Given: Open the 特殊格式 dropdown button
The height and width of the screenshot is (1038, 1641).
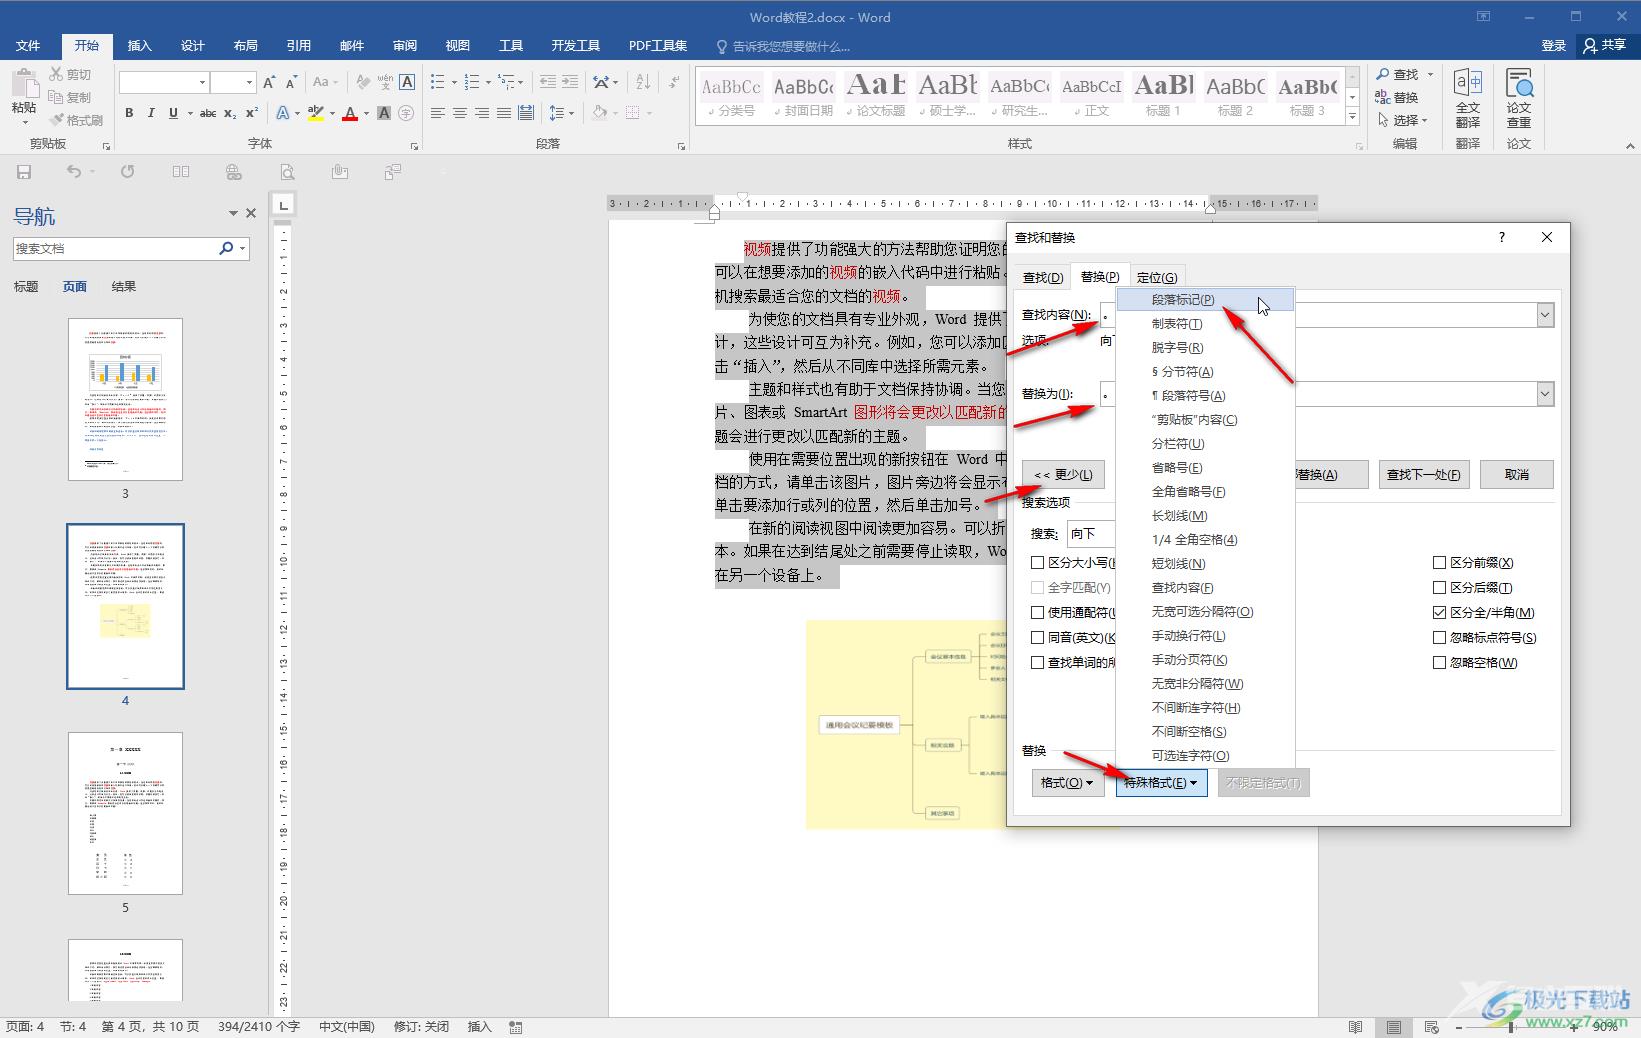Looking at the screenshot, I should point(1161,783).
